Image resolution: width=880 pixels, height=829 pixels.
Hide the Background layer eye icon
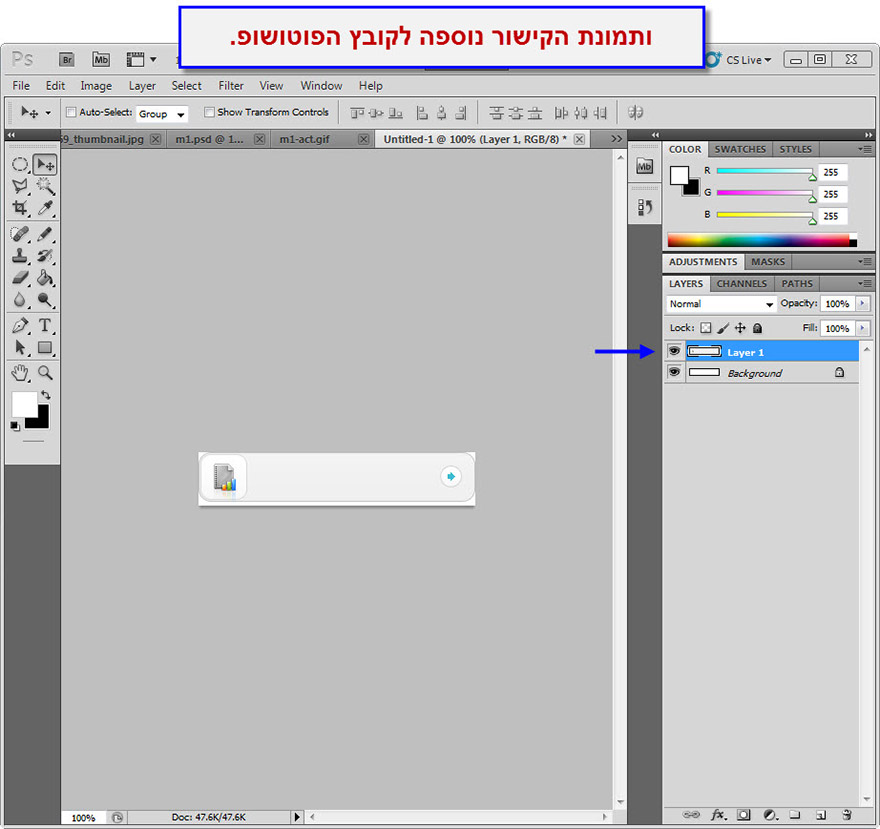674,372
